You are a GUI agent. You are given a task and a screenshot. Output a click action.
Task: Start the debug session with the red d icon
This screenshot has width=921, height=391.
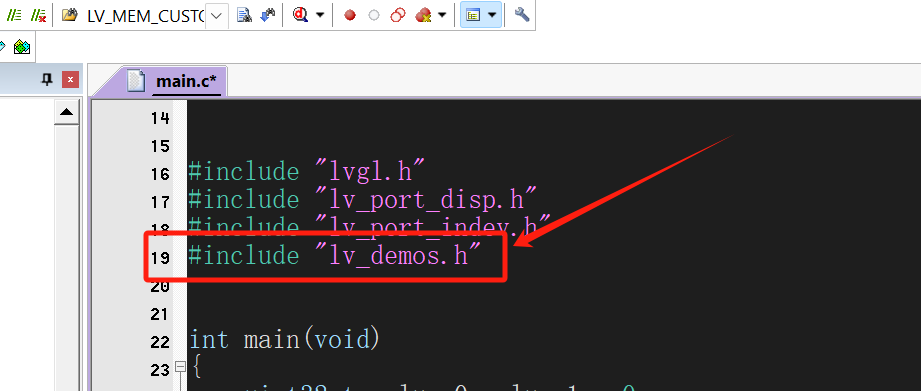pyautogui.click(x=300, y=15)
